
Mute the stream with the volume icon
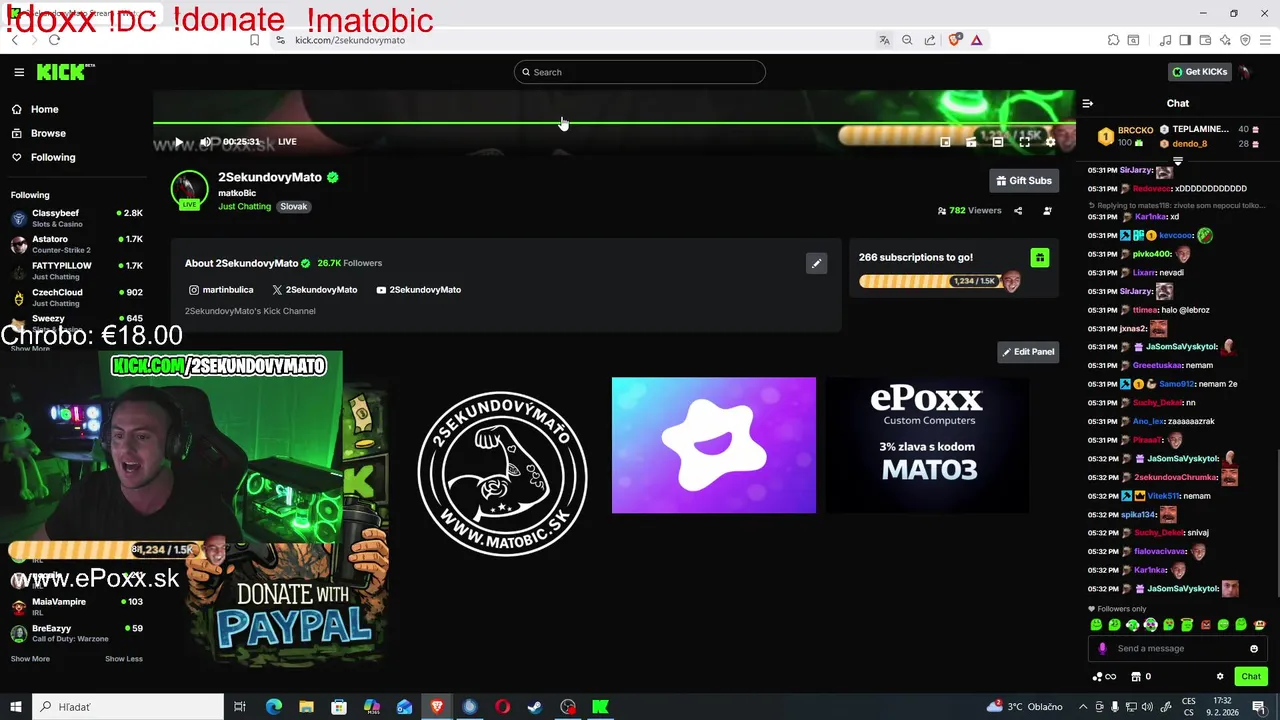coord(205,142)
